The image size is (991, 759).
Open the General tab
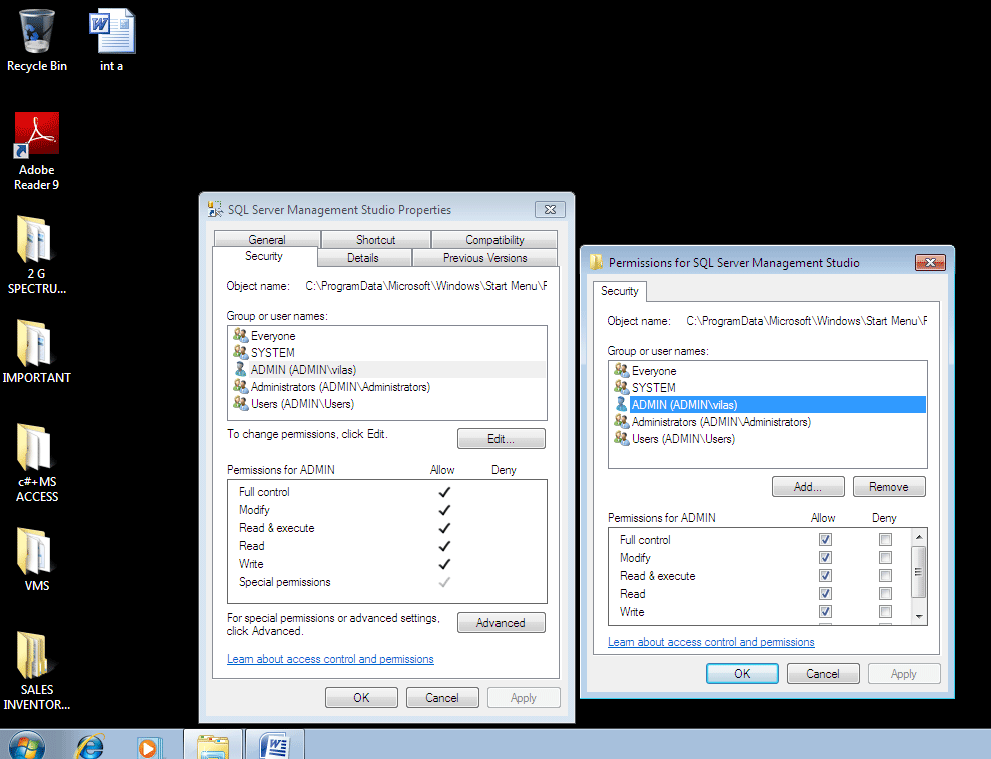click(267, 240)
